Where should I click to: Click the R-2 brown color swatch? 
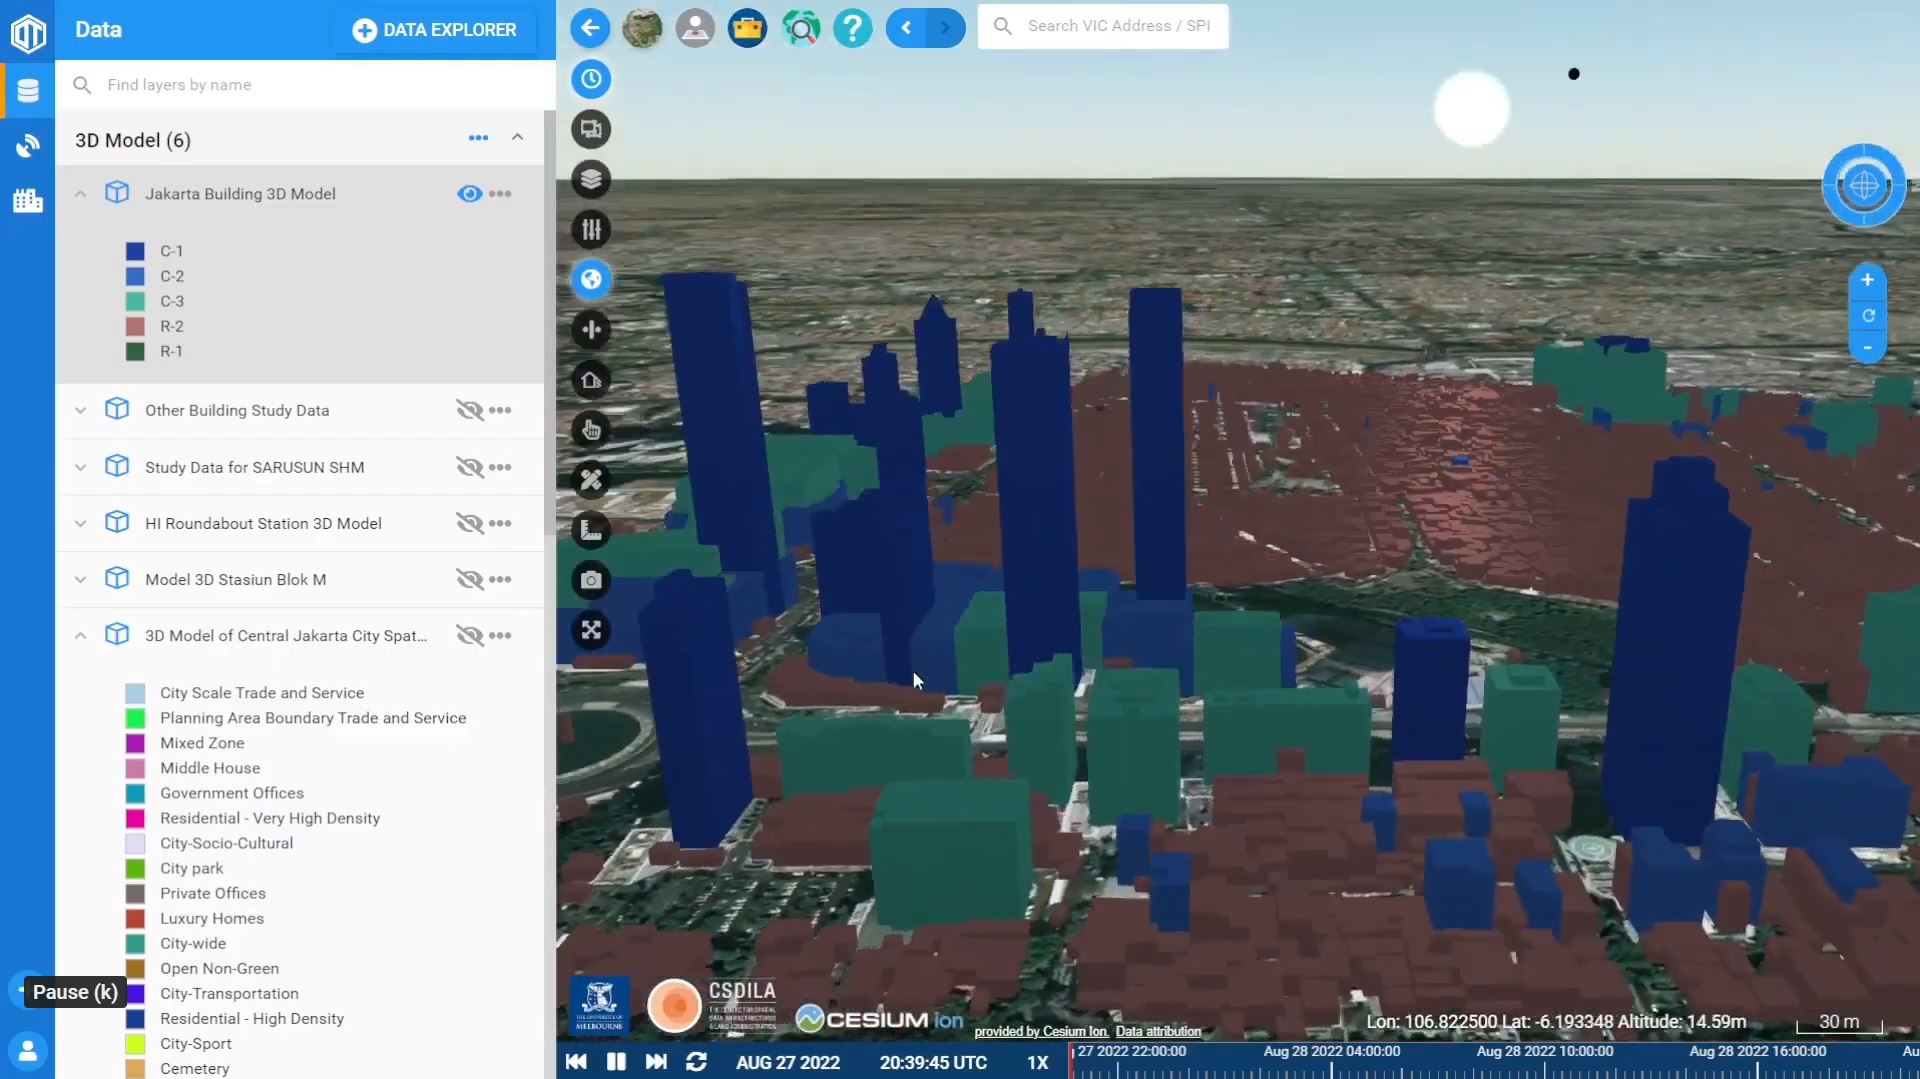coord(135,326)
